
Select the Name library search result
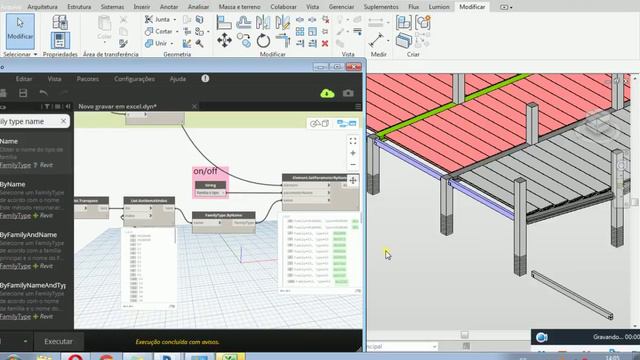(x=9, y=141)
